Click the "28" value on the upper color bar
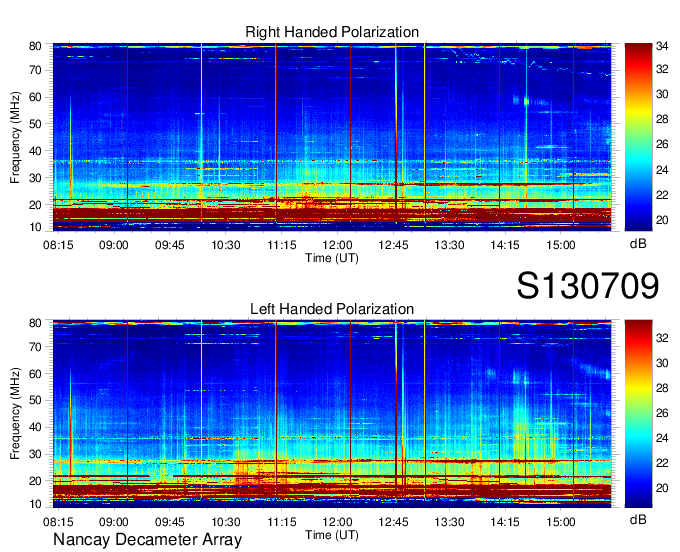The height and width of the screenshot is (552, 680). point(662,119)
